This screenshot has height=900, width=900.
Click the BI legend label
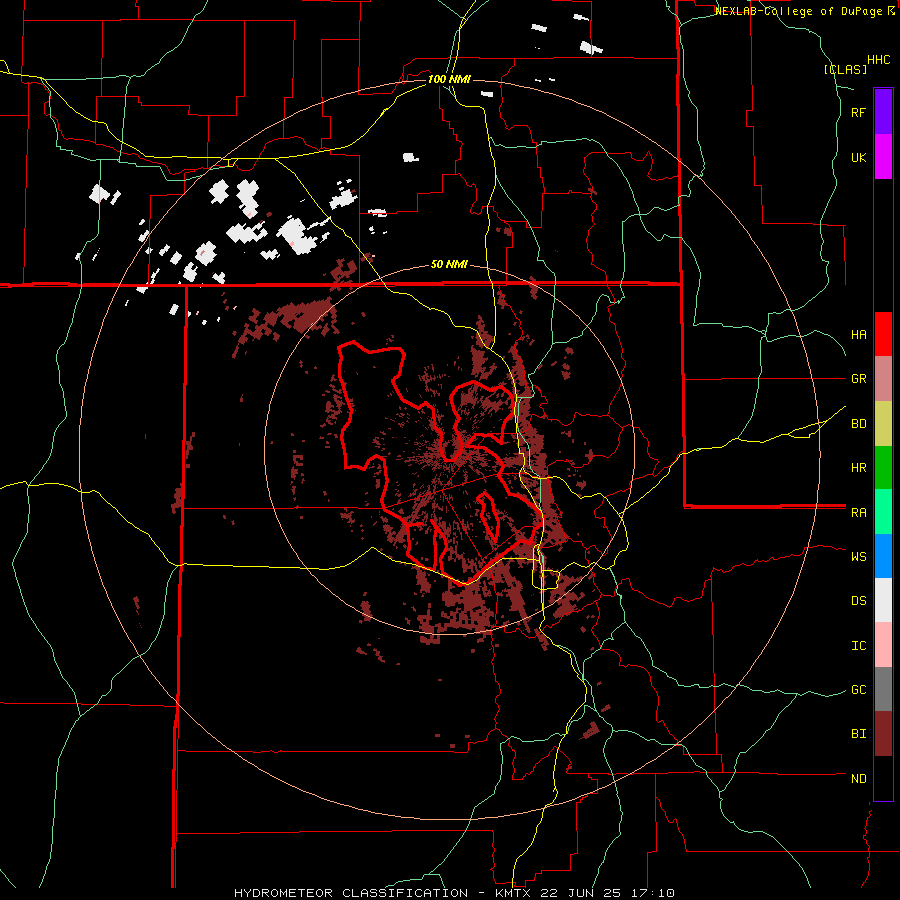click(x=858, y=734)
